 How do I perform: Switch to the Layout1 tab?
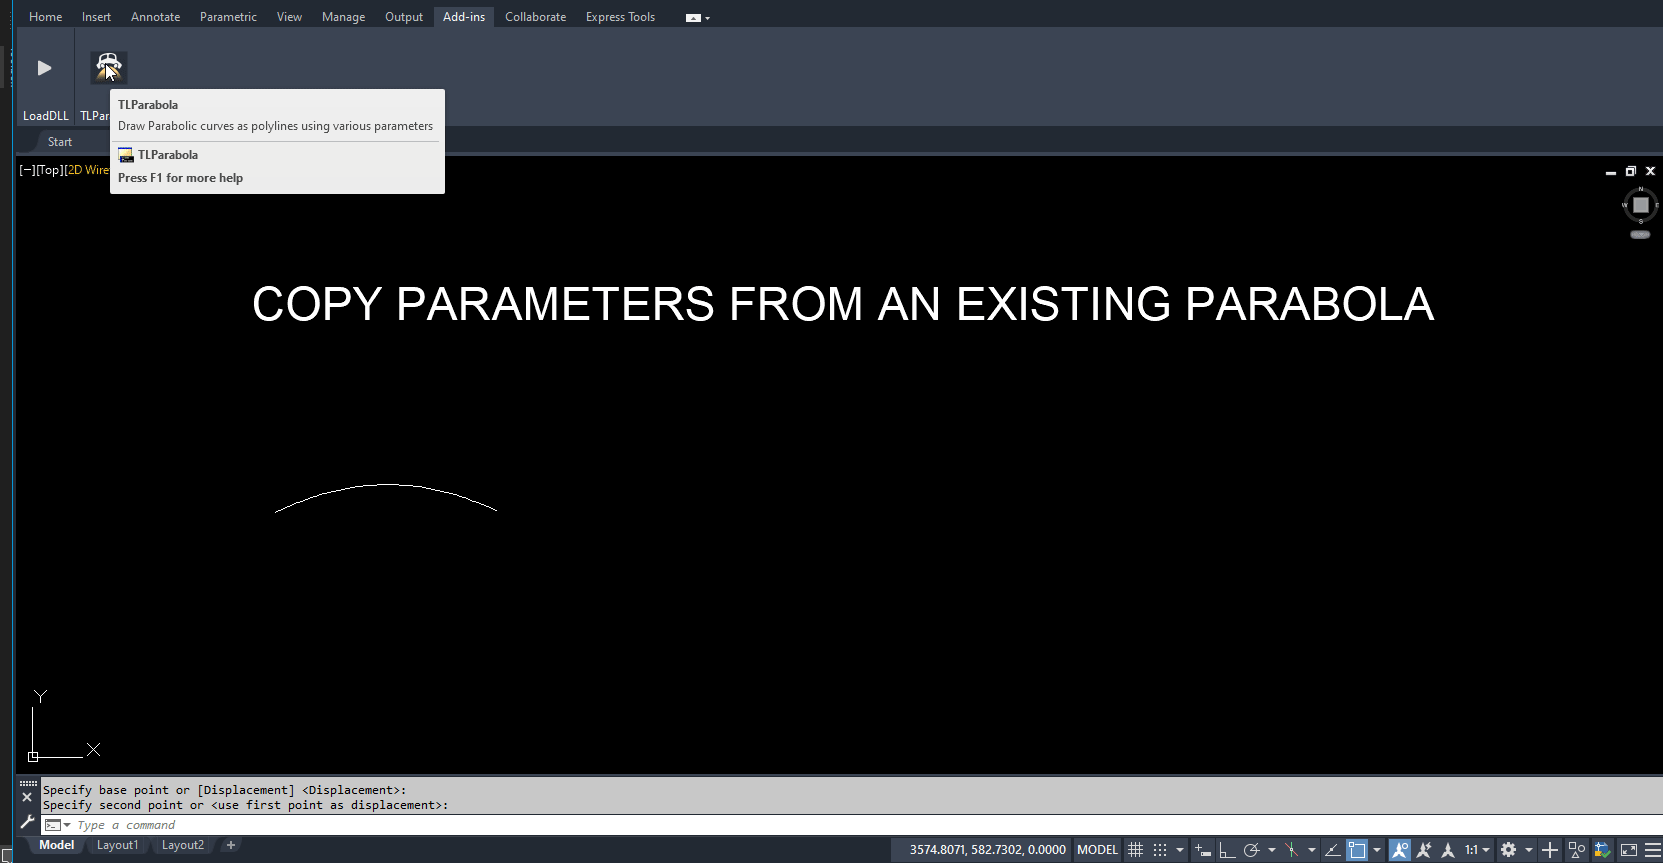[117, 845]
